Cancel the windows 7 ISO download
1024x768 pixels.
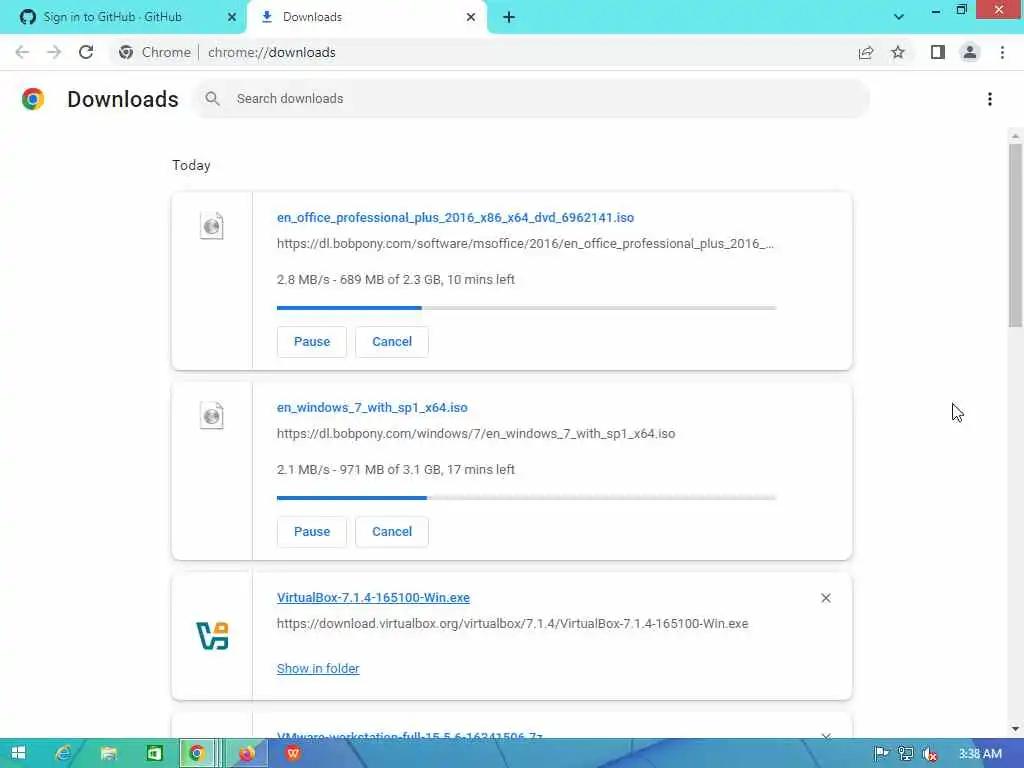(x=392, y=532)
